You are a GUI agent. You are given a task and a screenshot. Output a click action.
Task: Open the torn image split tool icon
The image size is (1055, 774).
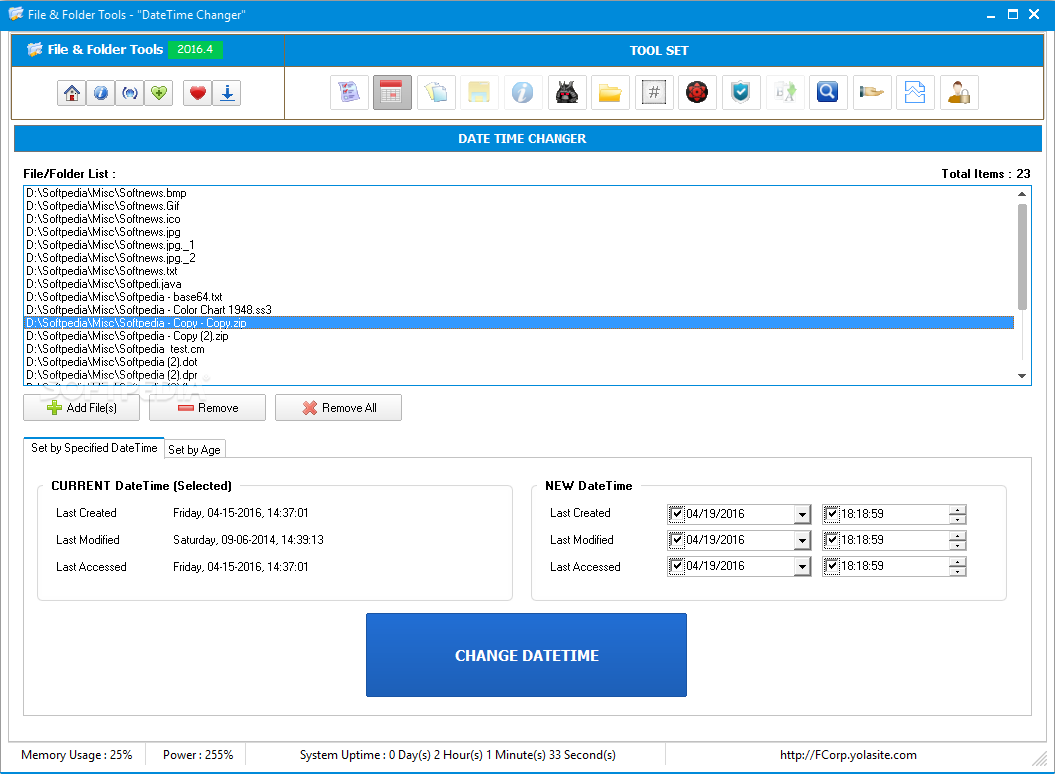(915, 92)
